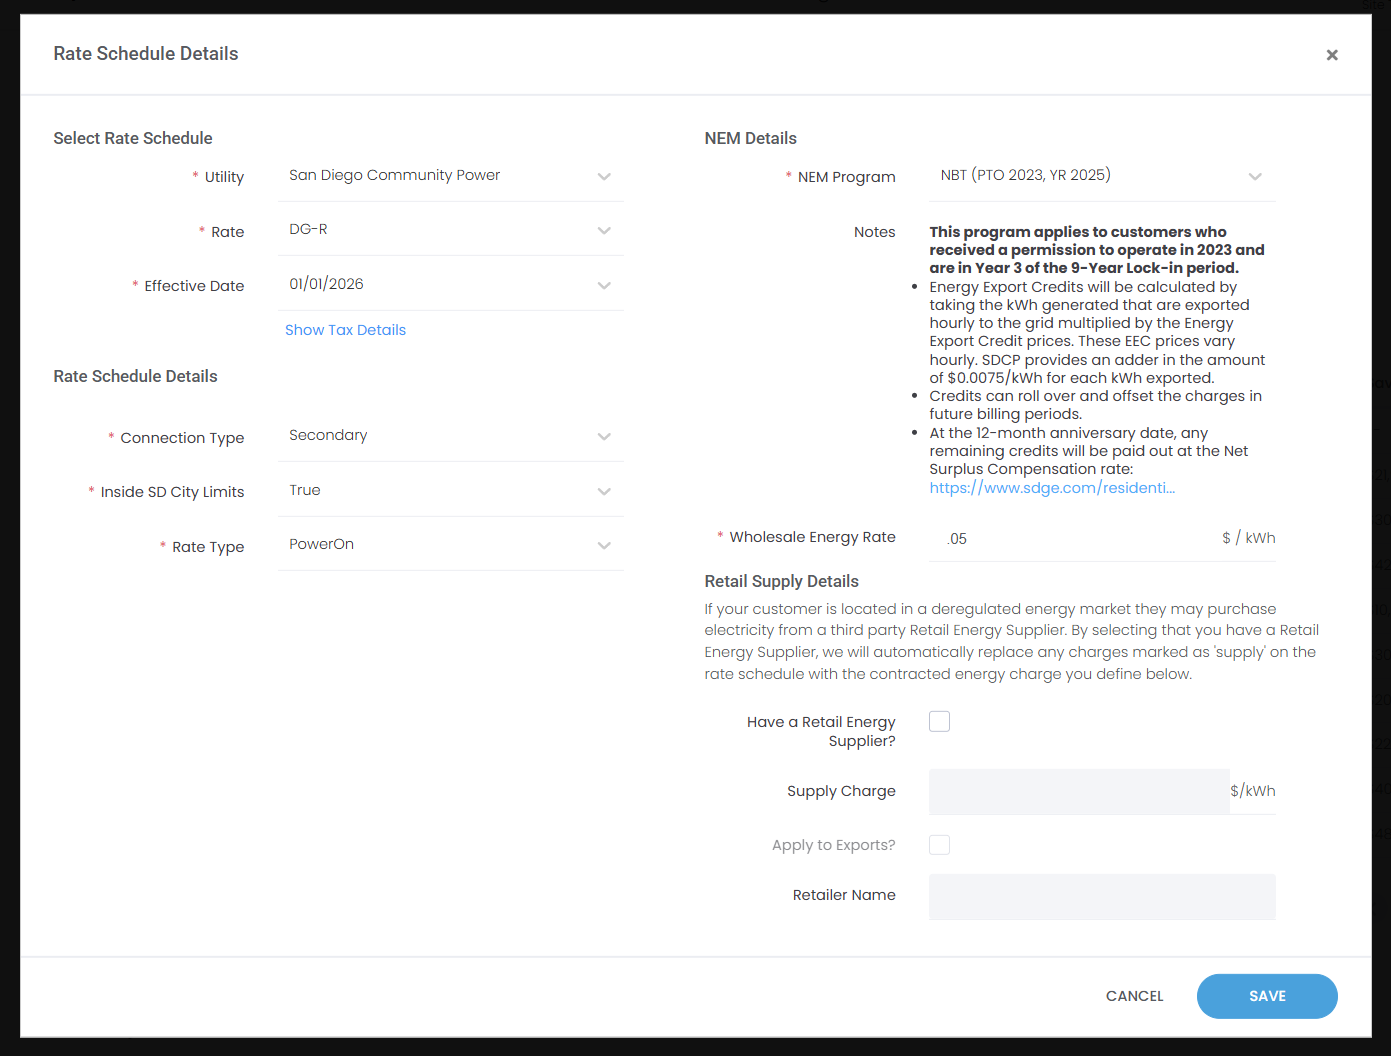Screen dimensions: 1391x1056
Task: Focus the Retailer Name text field
Action: coord(1101,896)
